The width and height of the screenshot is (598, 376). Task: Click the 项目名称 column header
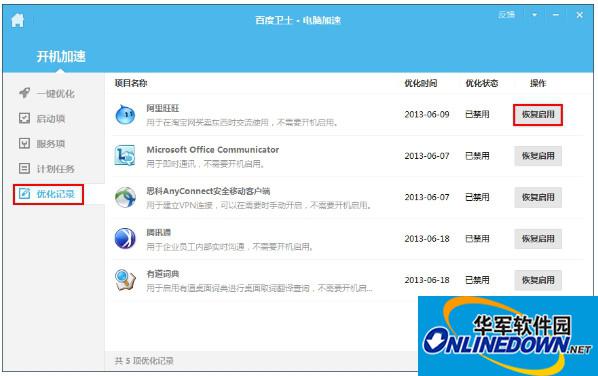click(x=131, y=83)
